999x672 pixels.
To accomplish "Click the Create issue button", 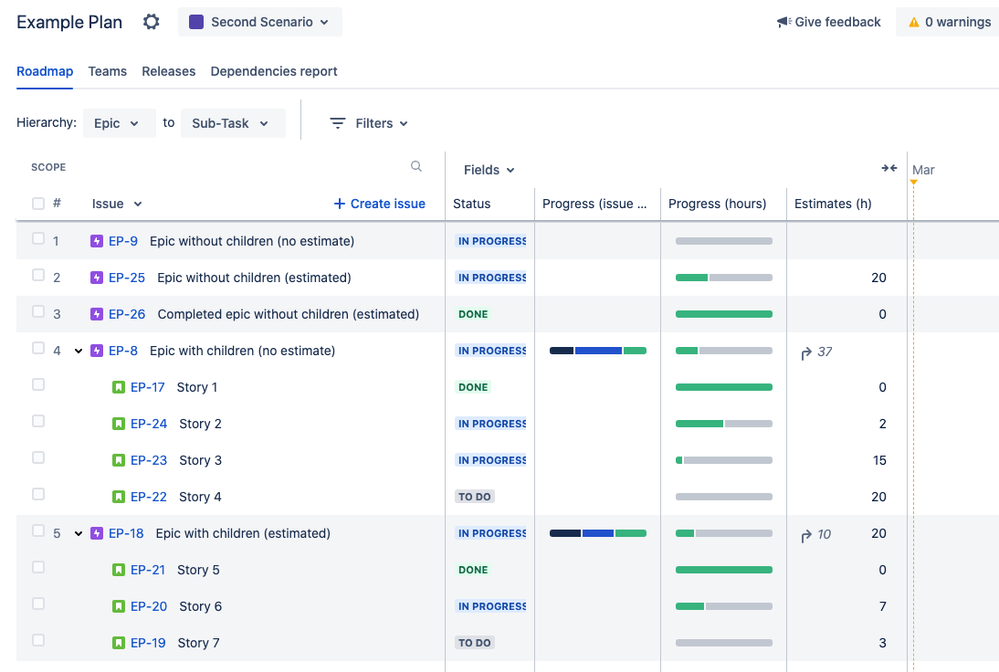I will (379, 203).
